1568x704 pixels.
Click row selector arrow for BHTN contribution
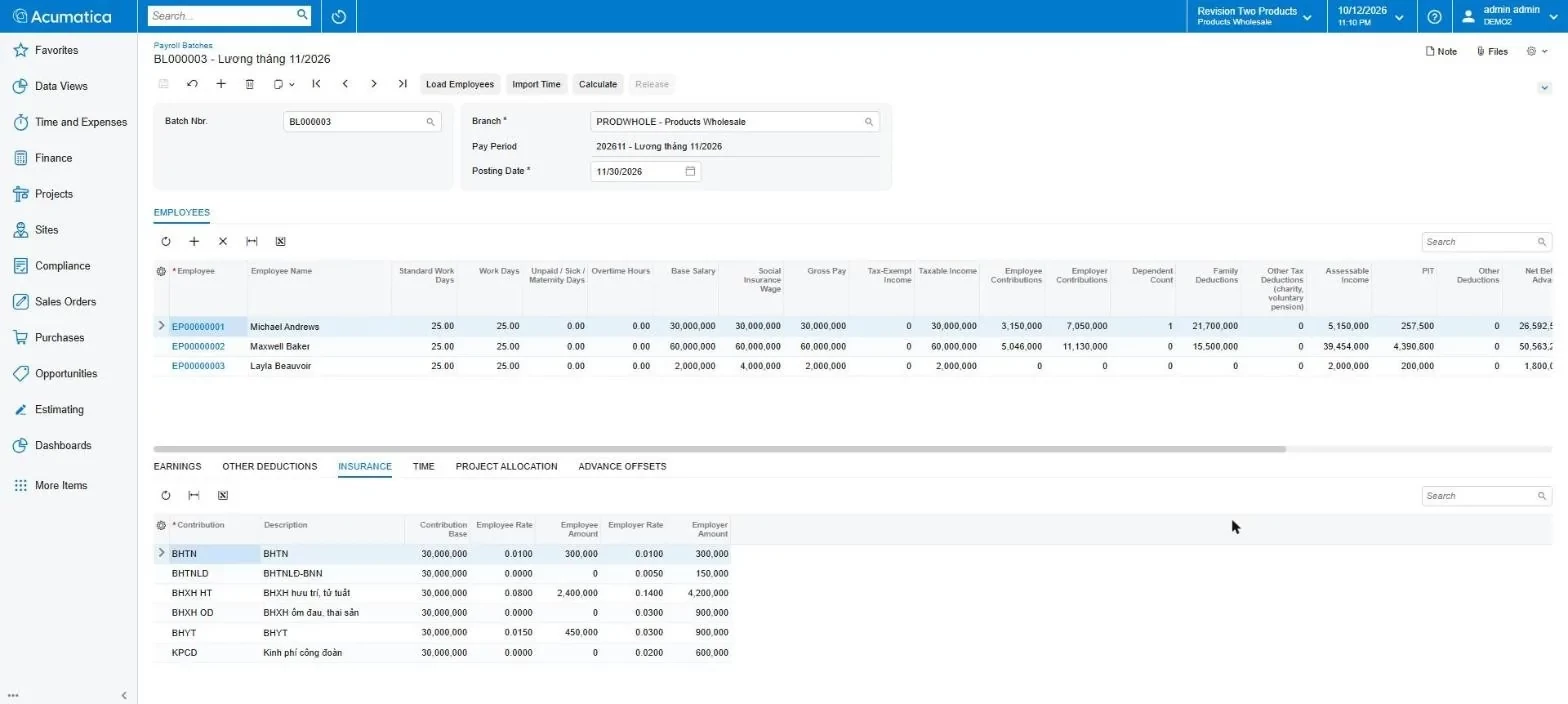[x=161, y=553]
